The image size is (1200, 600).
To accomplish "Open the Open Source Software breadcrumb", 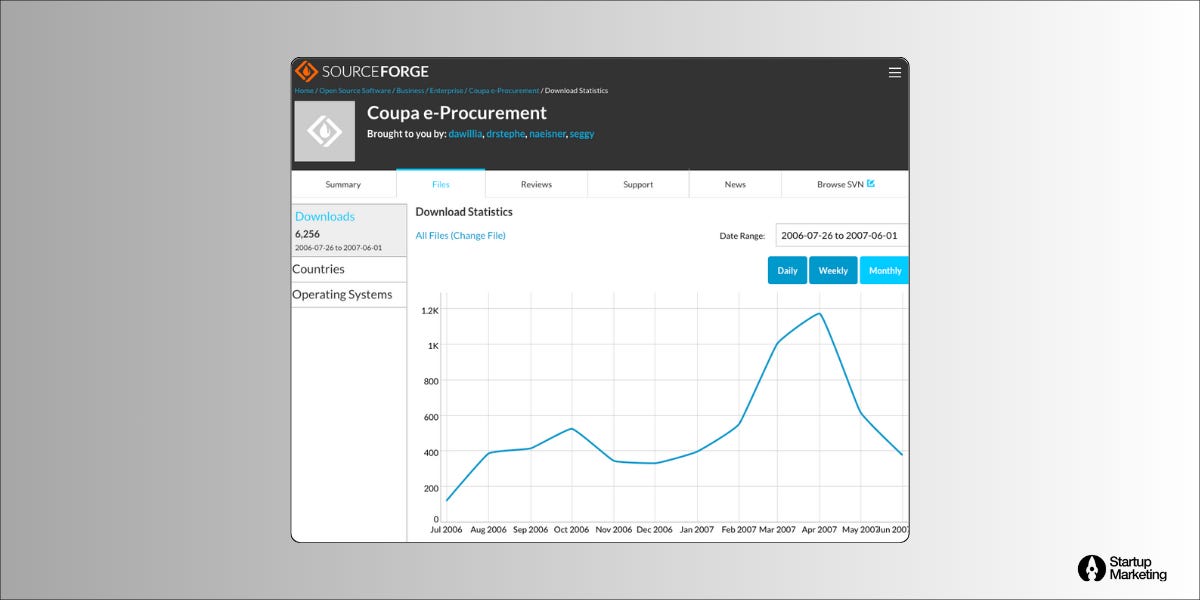I will (355, 91).
